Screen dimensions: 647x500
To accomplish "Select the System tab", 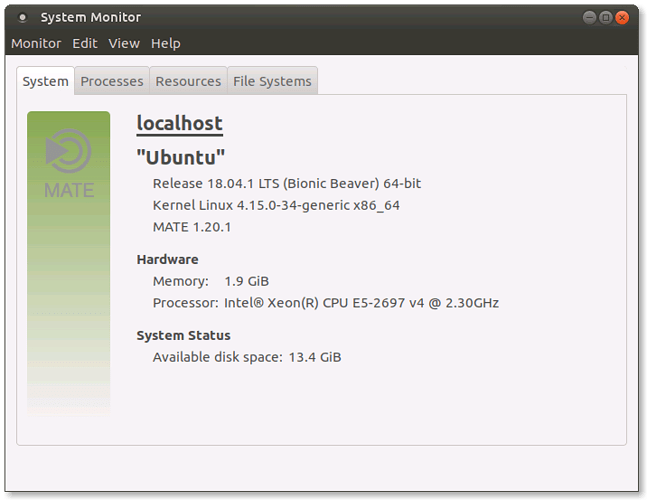I will [x=45, y=81].
